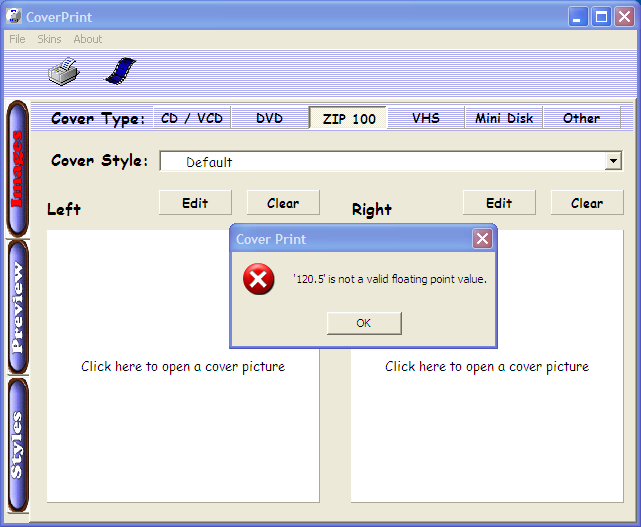
Task: Switch to Mini Disk cover type
Action: (x=503, y=118)
